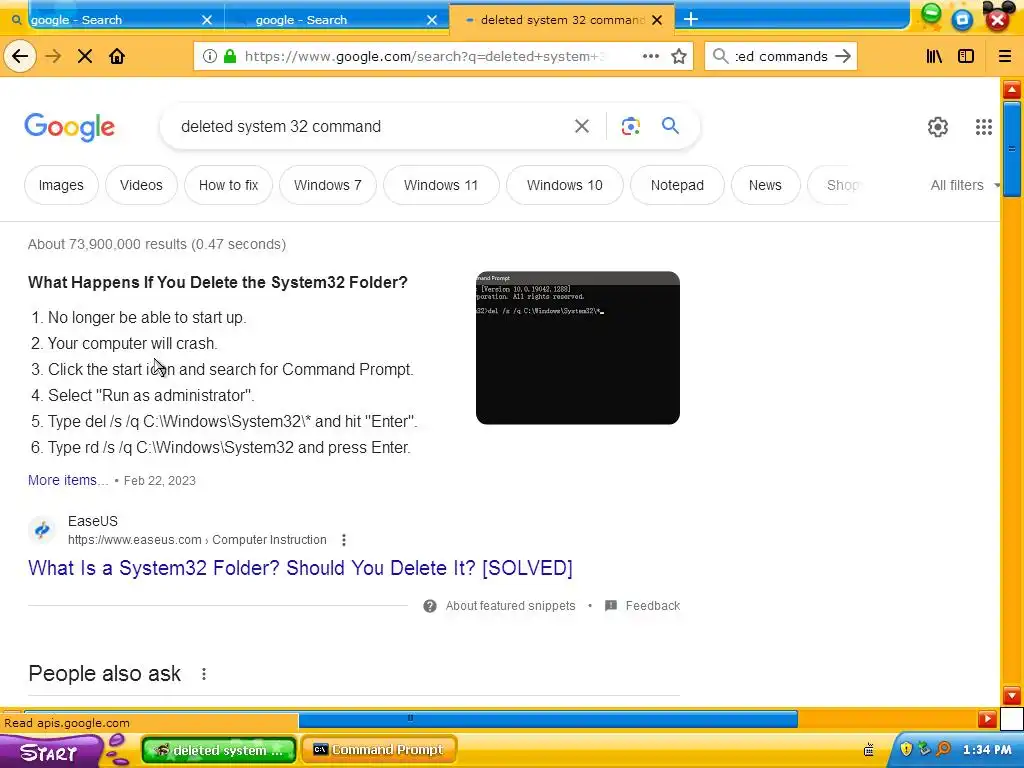Click the safely remove hardware tray icon
The height and width of the screenshot is (768, 1024).
click(924, 749)
